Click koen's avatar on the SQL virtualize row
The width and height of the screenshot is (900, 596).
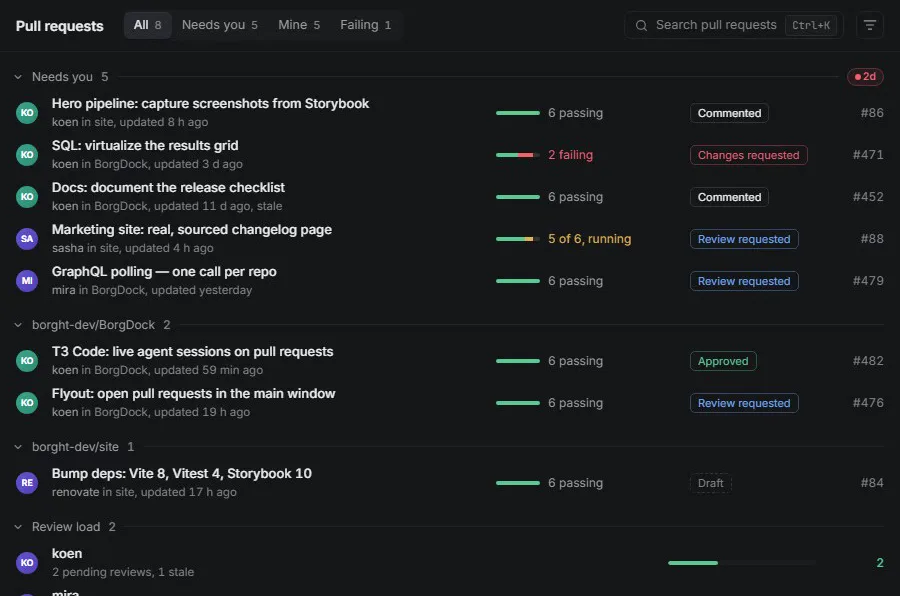tap(27, 154)
